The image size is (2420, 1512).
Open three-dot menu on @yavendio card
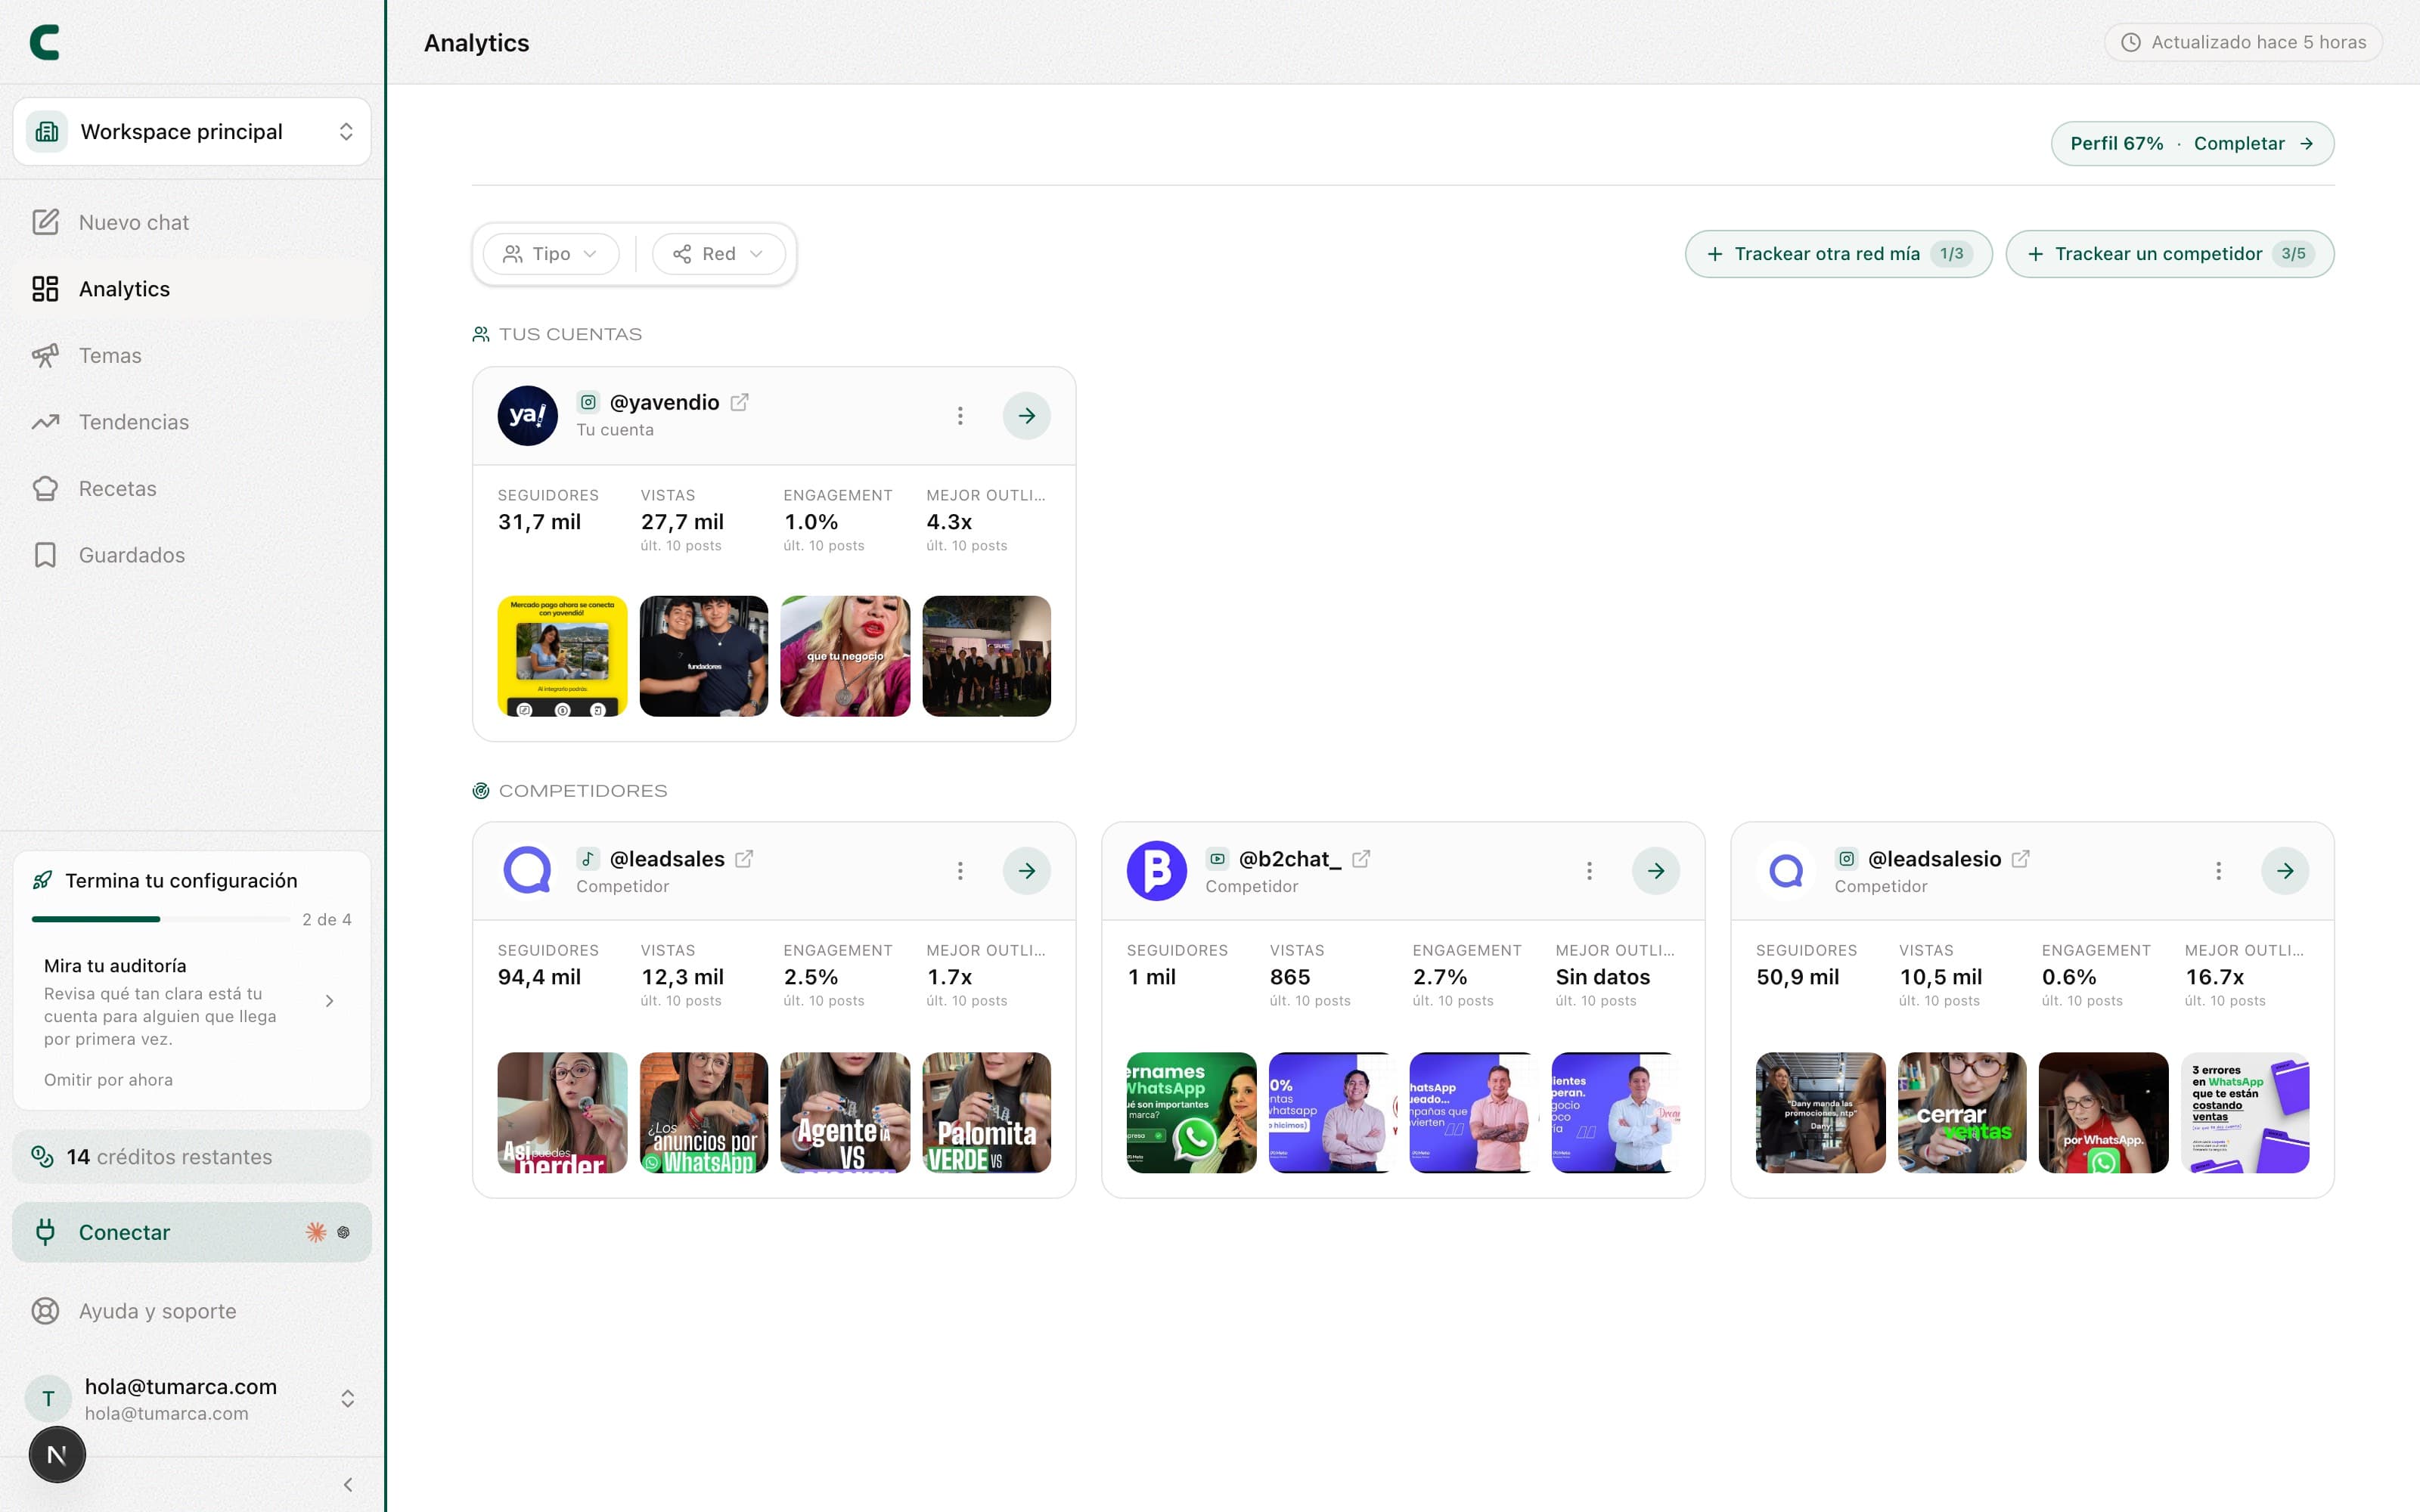coord(960,416)
